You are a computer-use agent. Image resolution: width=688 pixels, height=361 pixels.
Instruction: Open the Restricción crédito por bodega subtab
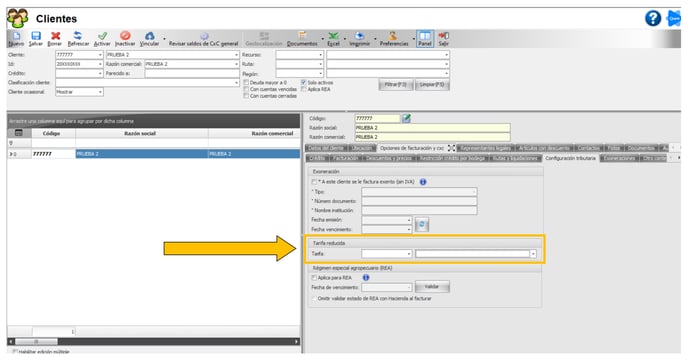pos(452,158)
